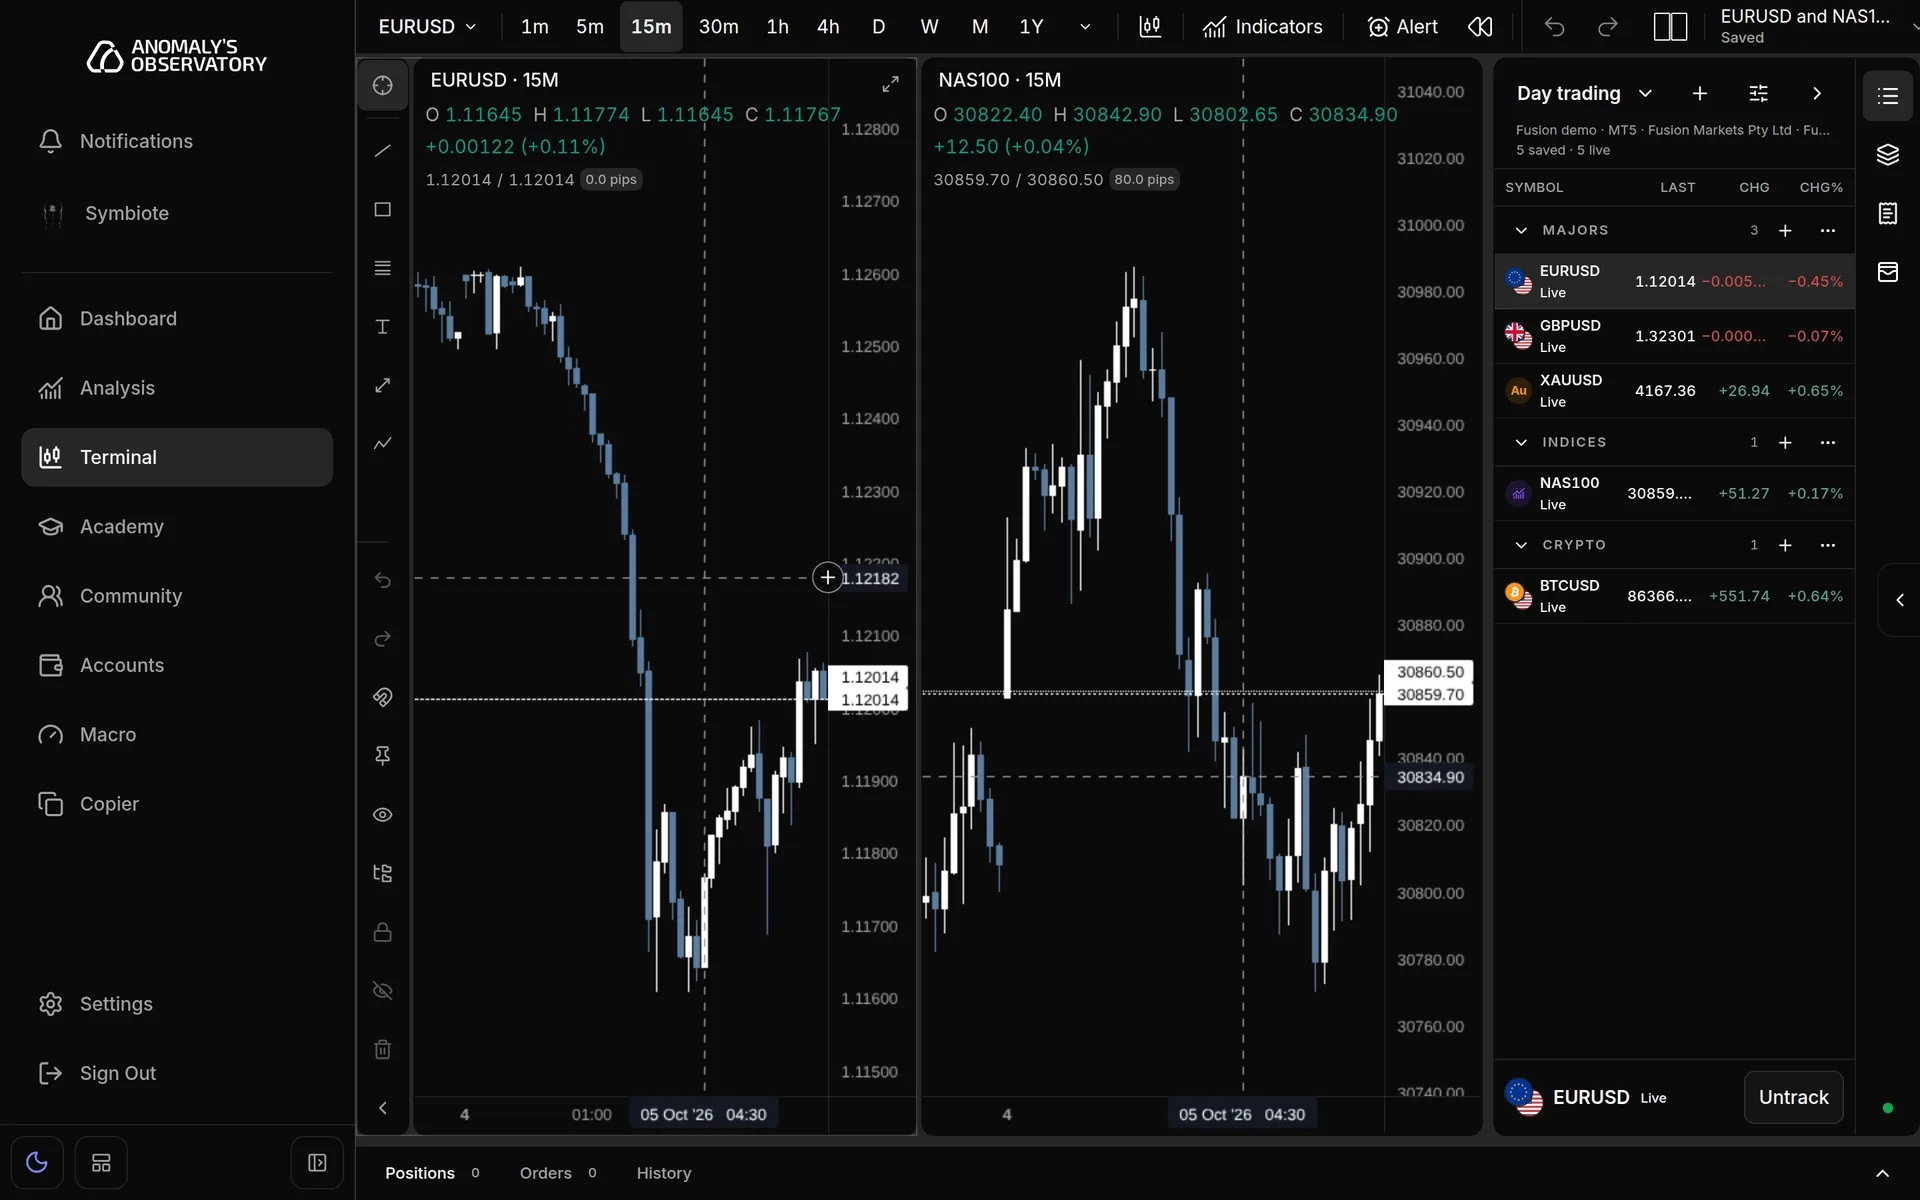
Task: Collapse the MAJORS watchlist group
Action: tap(1521, 230)
